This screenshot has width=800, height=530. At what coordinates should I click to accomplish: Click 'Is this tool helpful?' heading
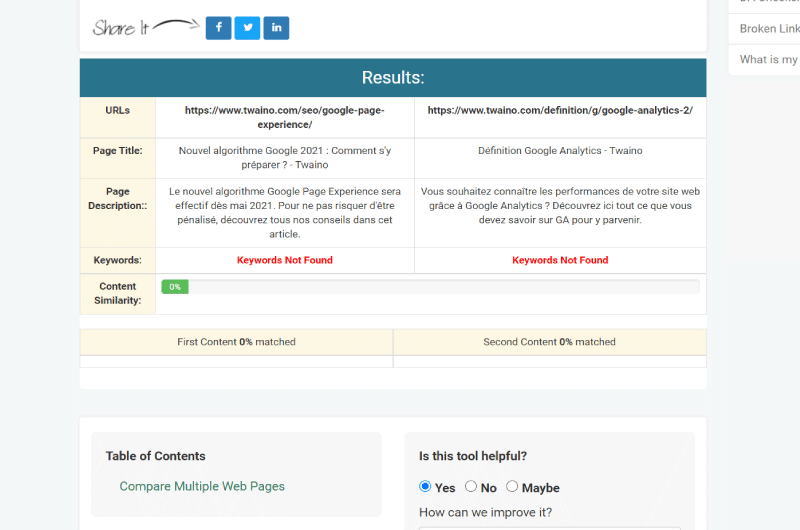click(x=473, y=456)
